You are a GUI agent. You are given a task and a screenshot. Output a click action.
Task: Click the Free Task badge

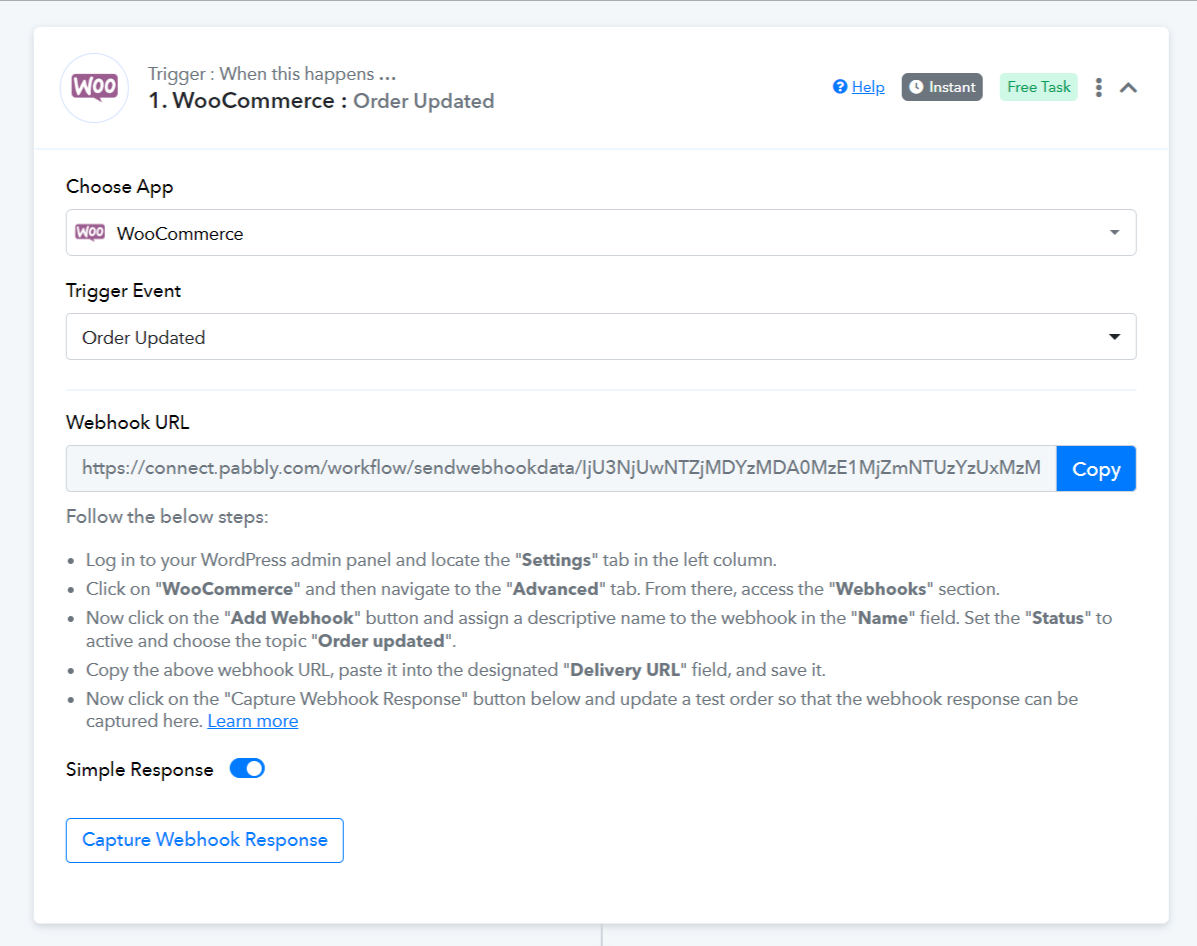point(1038,87)
